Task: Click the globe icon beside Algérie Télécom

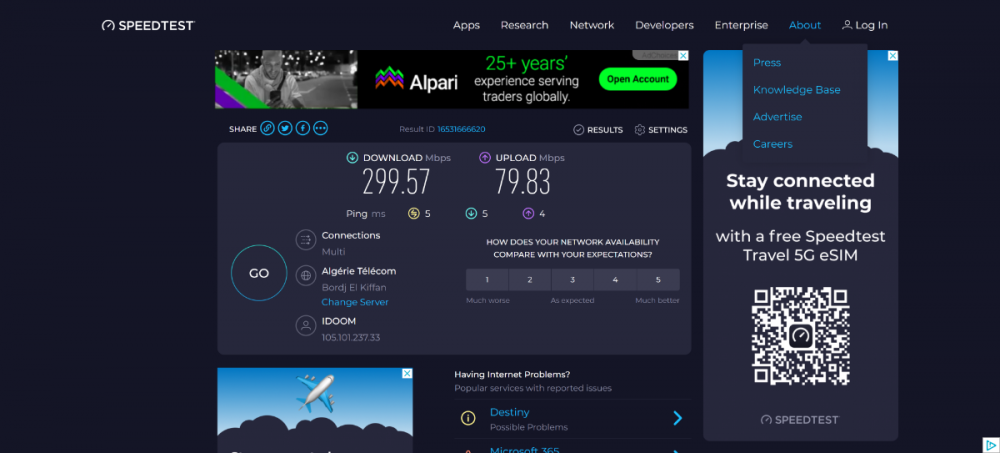Action: [x=306, y=275]
